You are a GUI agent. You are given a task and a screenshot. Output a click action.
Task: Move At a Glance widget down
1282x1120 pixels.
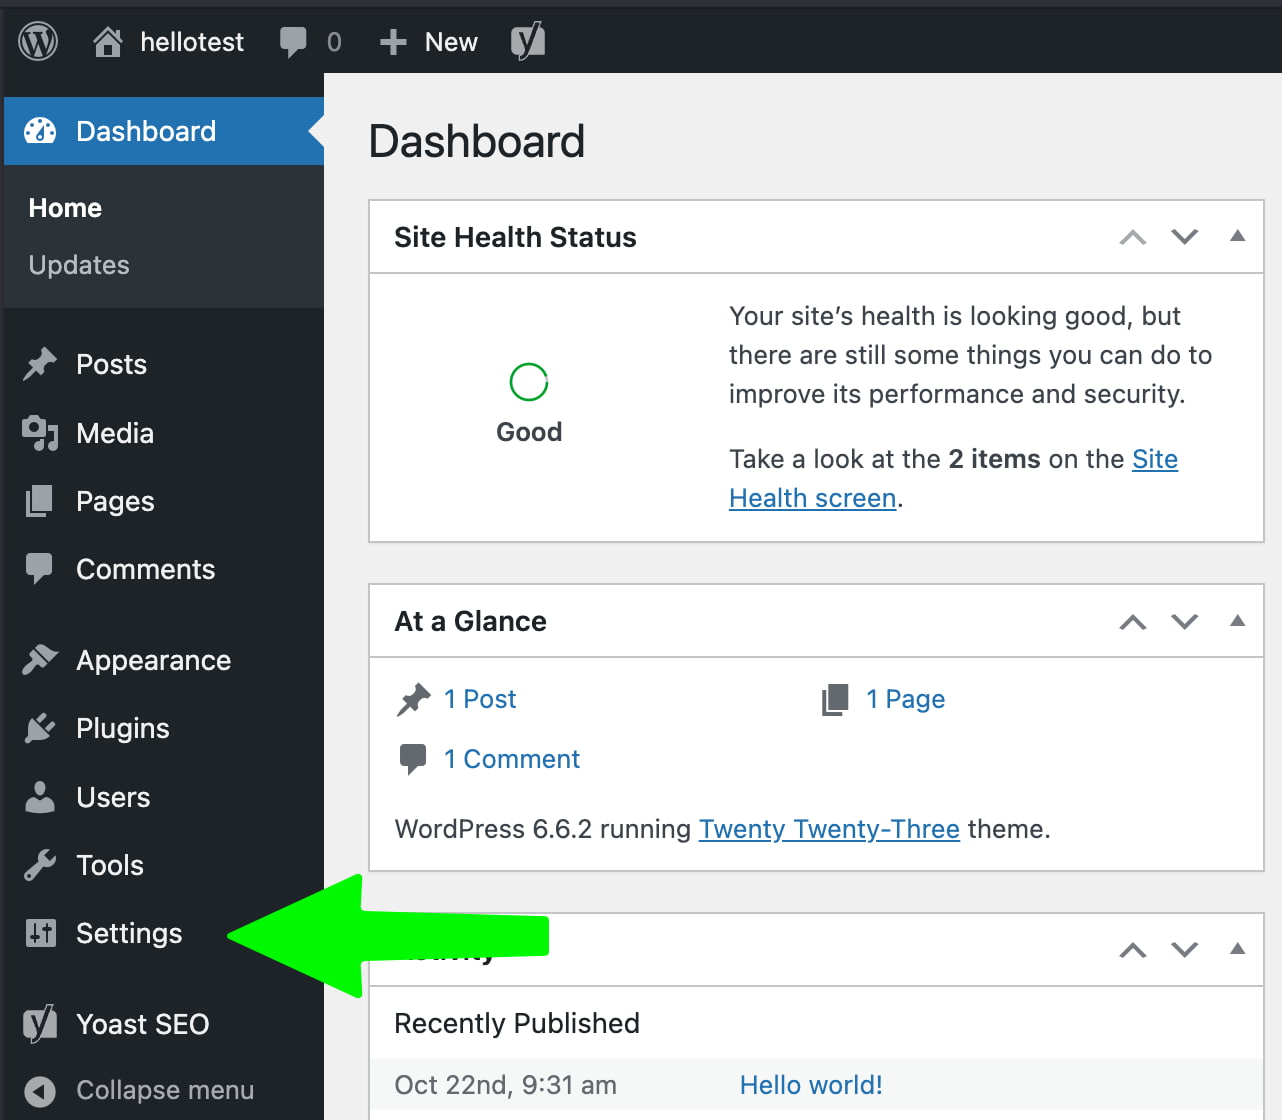(x=1185, y=622)
